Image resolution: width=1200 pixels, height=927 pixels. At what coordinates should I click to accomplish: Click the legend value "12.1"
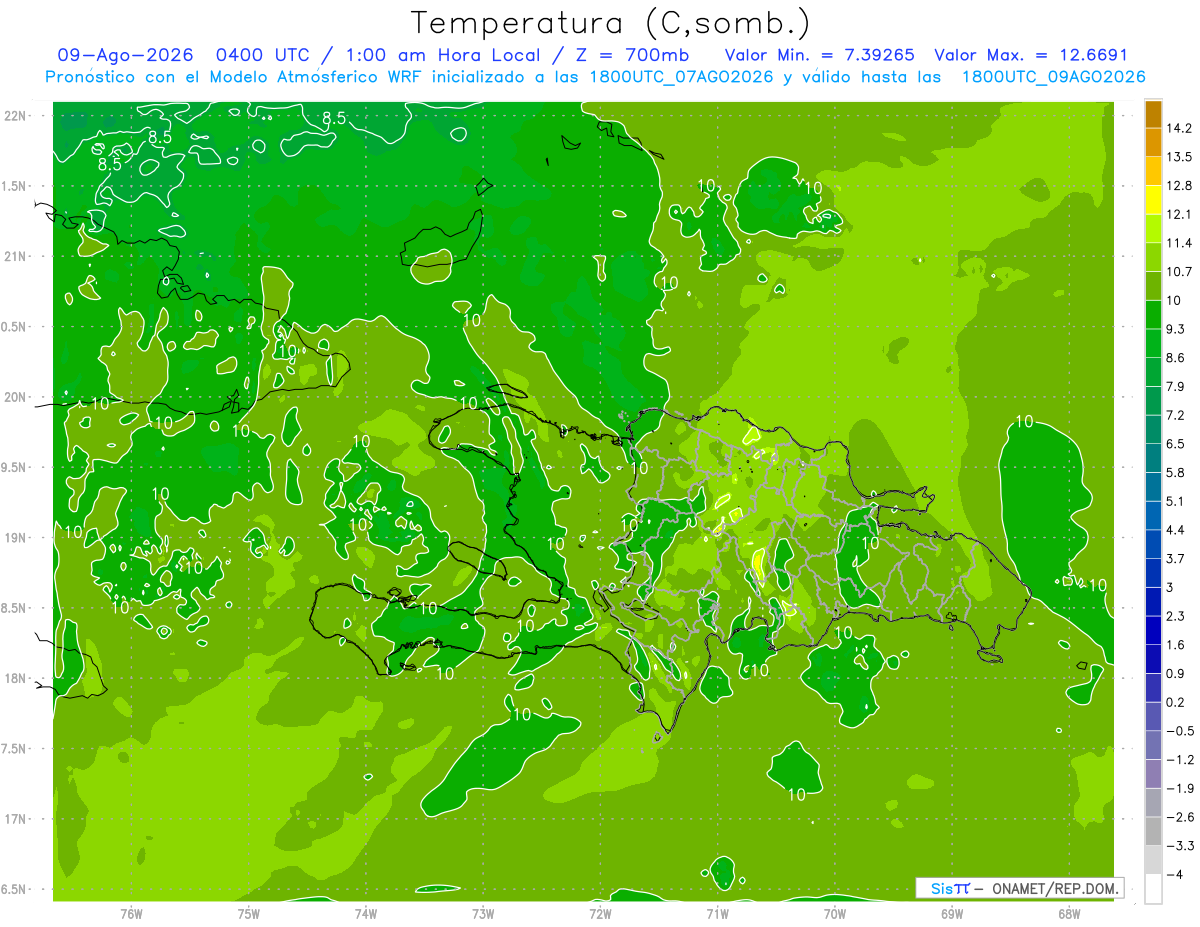coord(1180,214)
